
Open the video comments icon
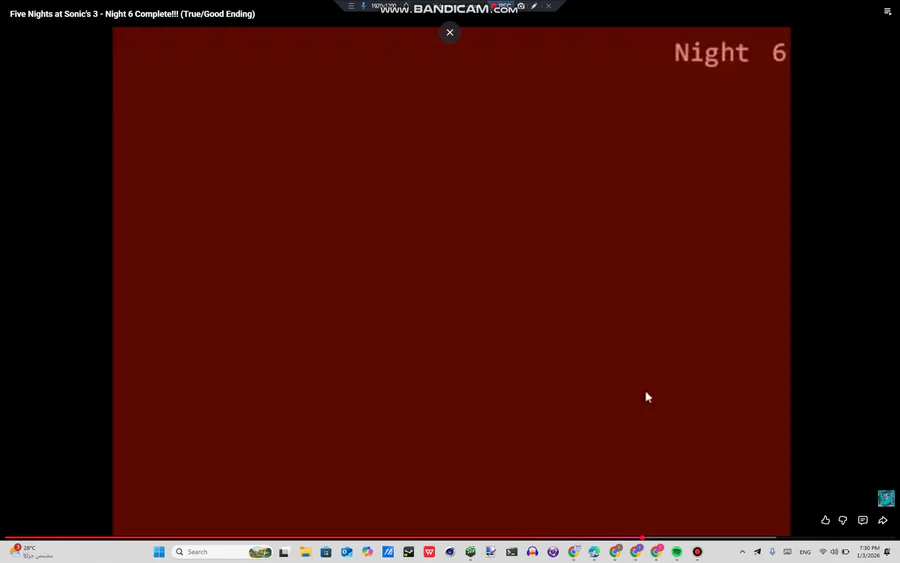coord(863,520)
